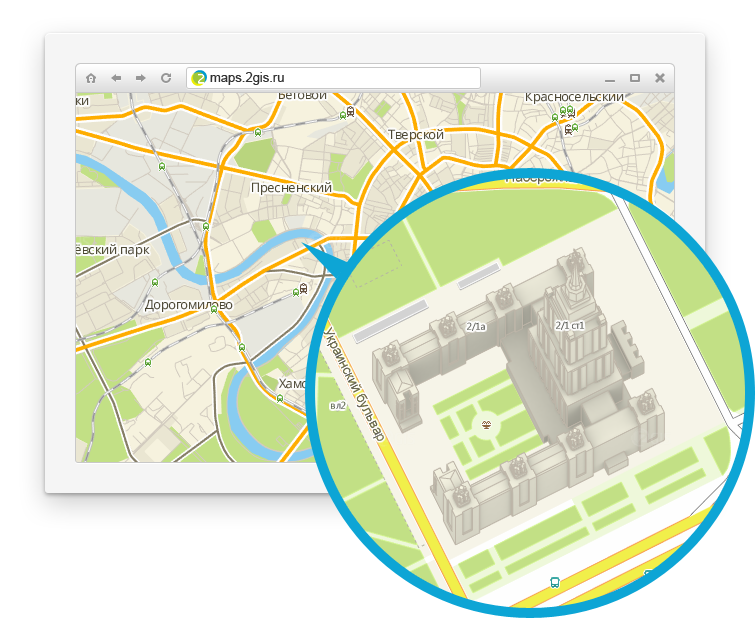
Task: Reload the page with the refresh icon
Action: tap(166, 78)
